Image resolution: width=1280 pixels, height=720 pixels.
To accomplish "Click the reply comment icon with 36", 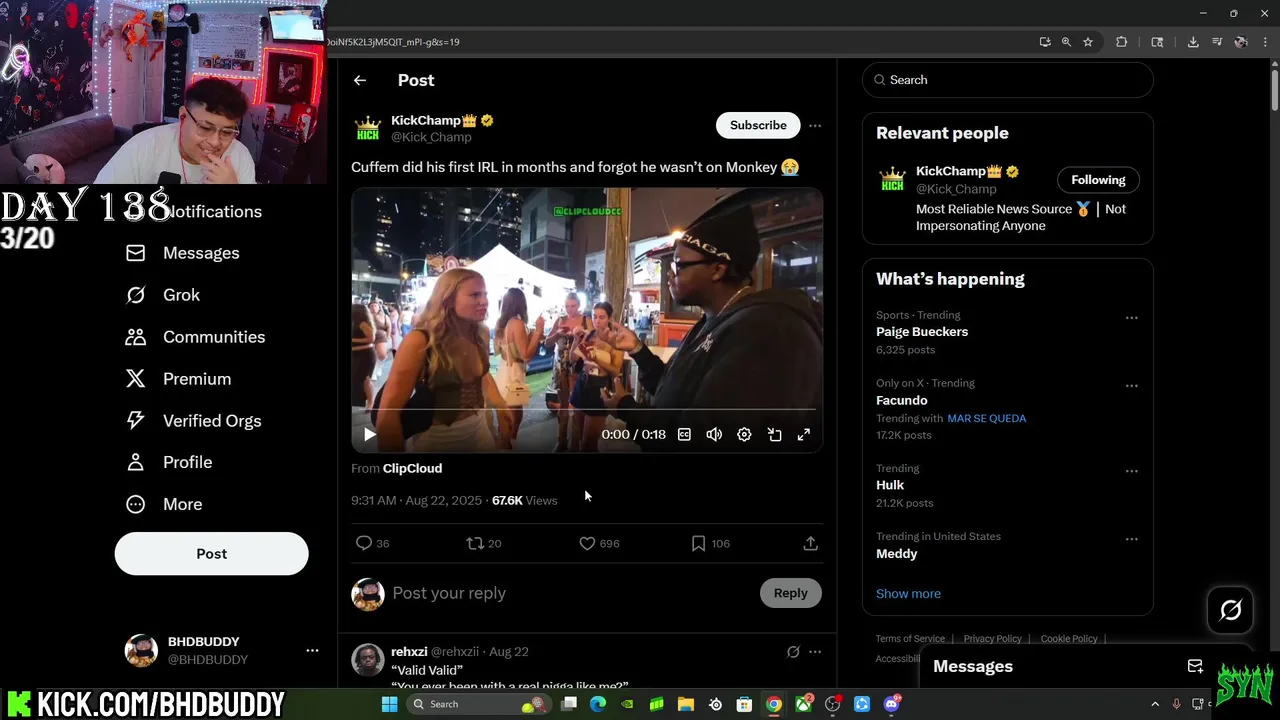I will (x=372, y=543).
